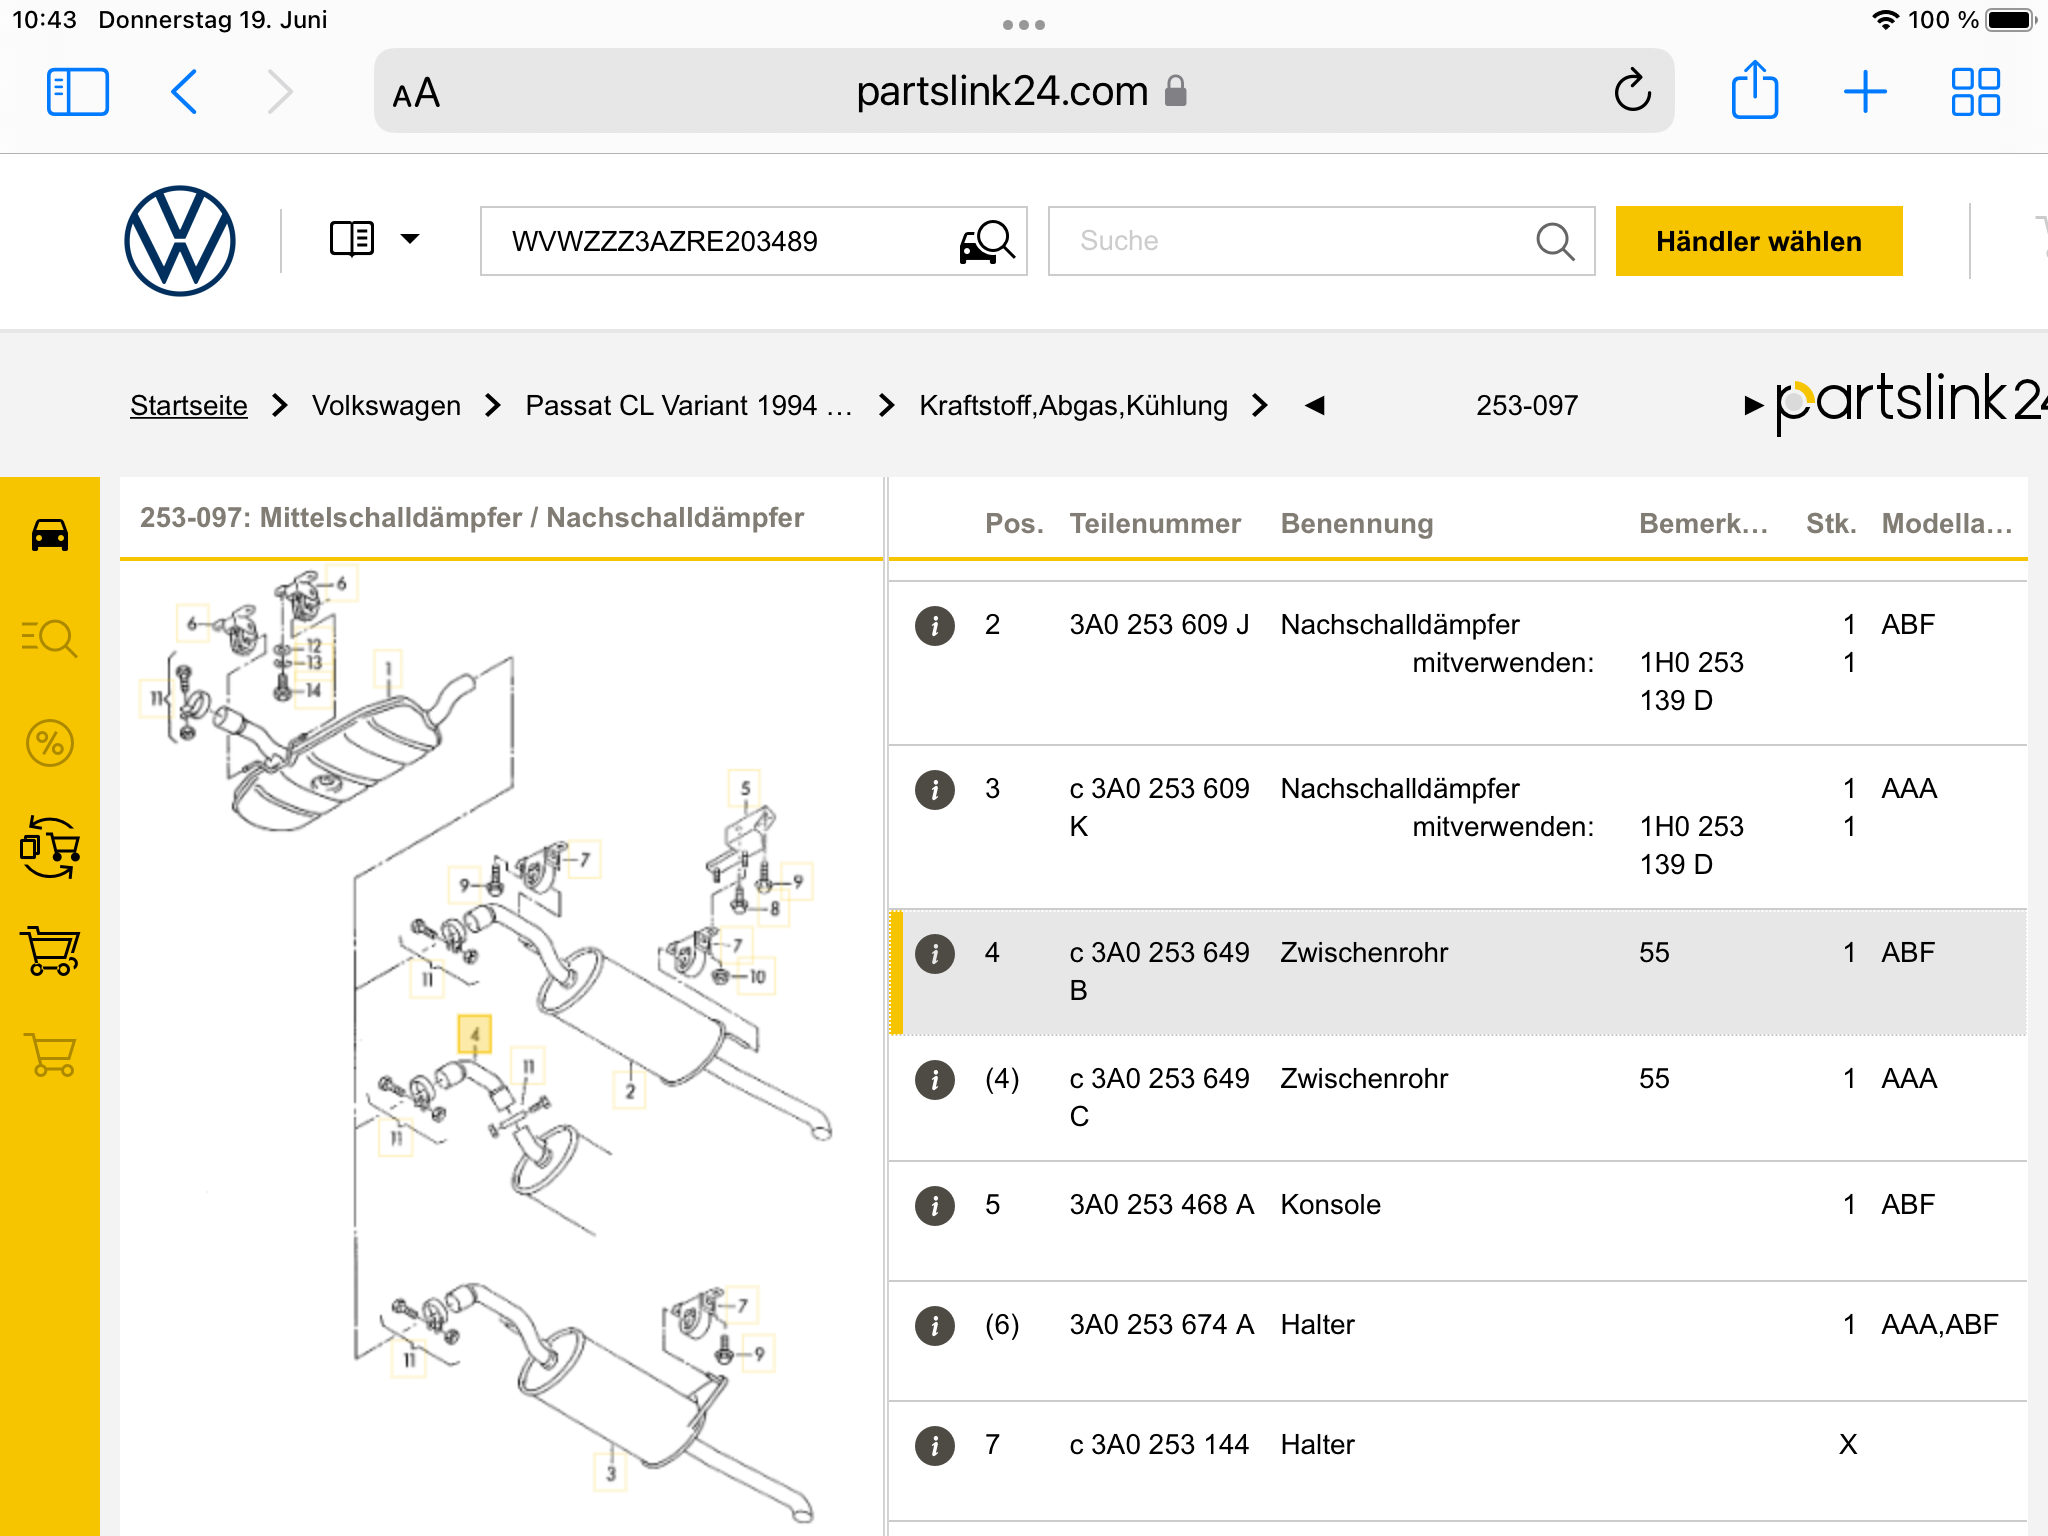Click the Volkswagen logo
The height and width of the screenshot is (1536, 2048).
(180, 241)
